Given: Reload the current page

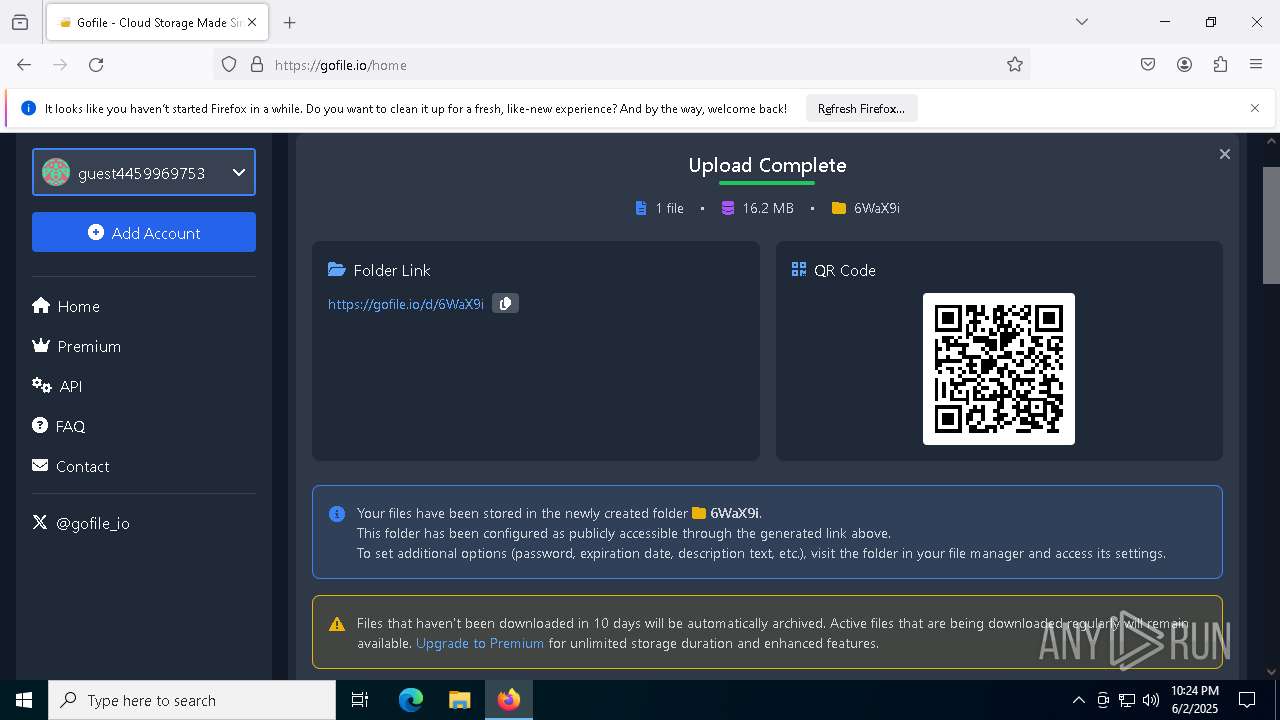Looking at the screenshot, I should [96, 65].
